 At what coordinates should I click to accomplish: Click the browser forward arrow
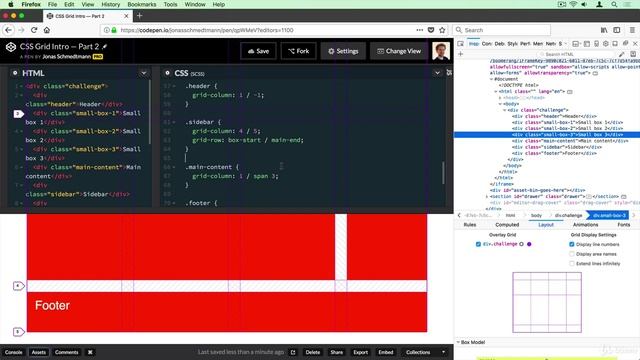click(21, 30)
